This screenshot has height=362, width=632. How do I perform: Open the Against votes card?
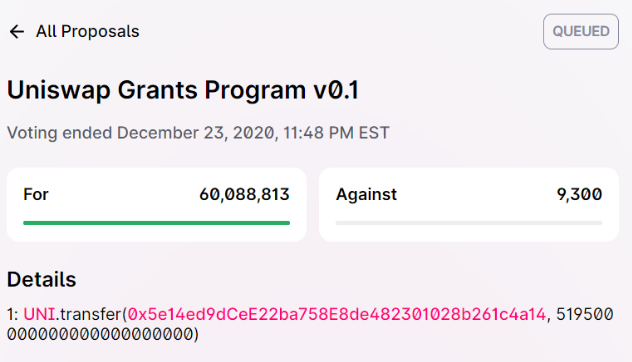click(x=469, y=205)
